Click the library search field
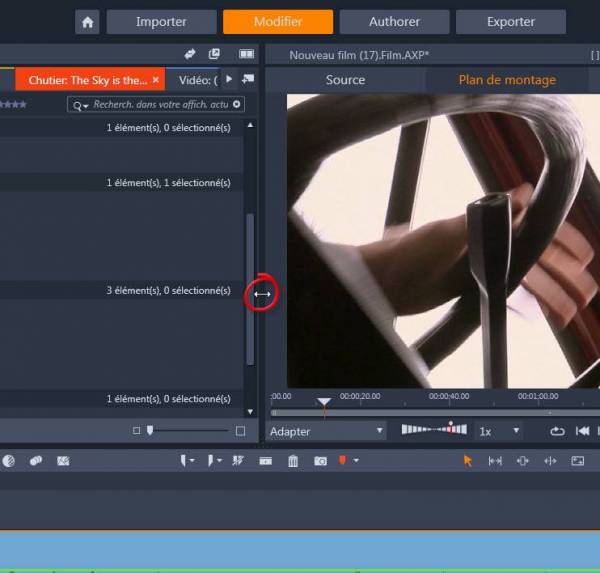Image resolution: width=600 pixels, height=573 pixels. coord(160,104)
